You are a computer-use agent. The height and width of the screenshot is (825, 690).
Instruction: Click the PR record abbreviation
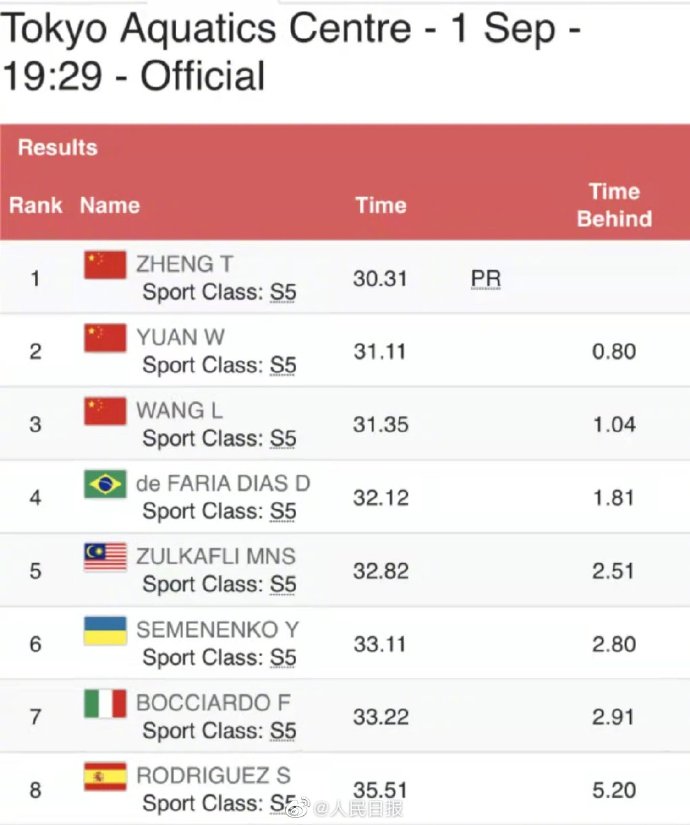tap(486, 279)
